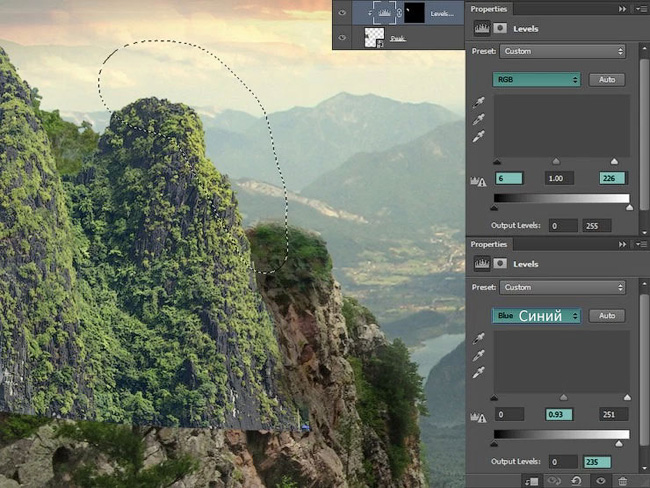This screenshot has height=488, width=650.
Task: Open Preset dropdown above the RGB channel
Action: (563, 51)
